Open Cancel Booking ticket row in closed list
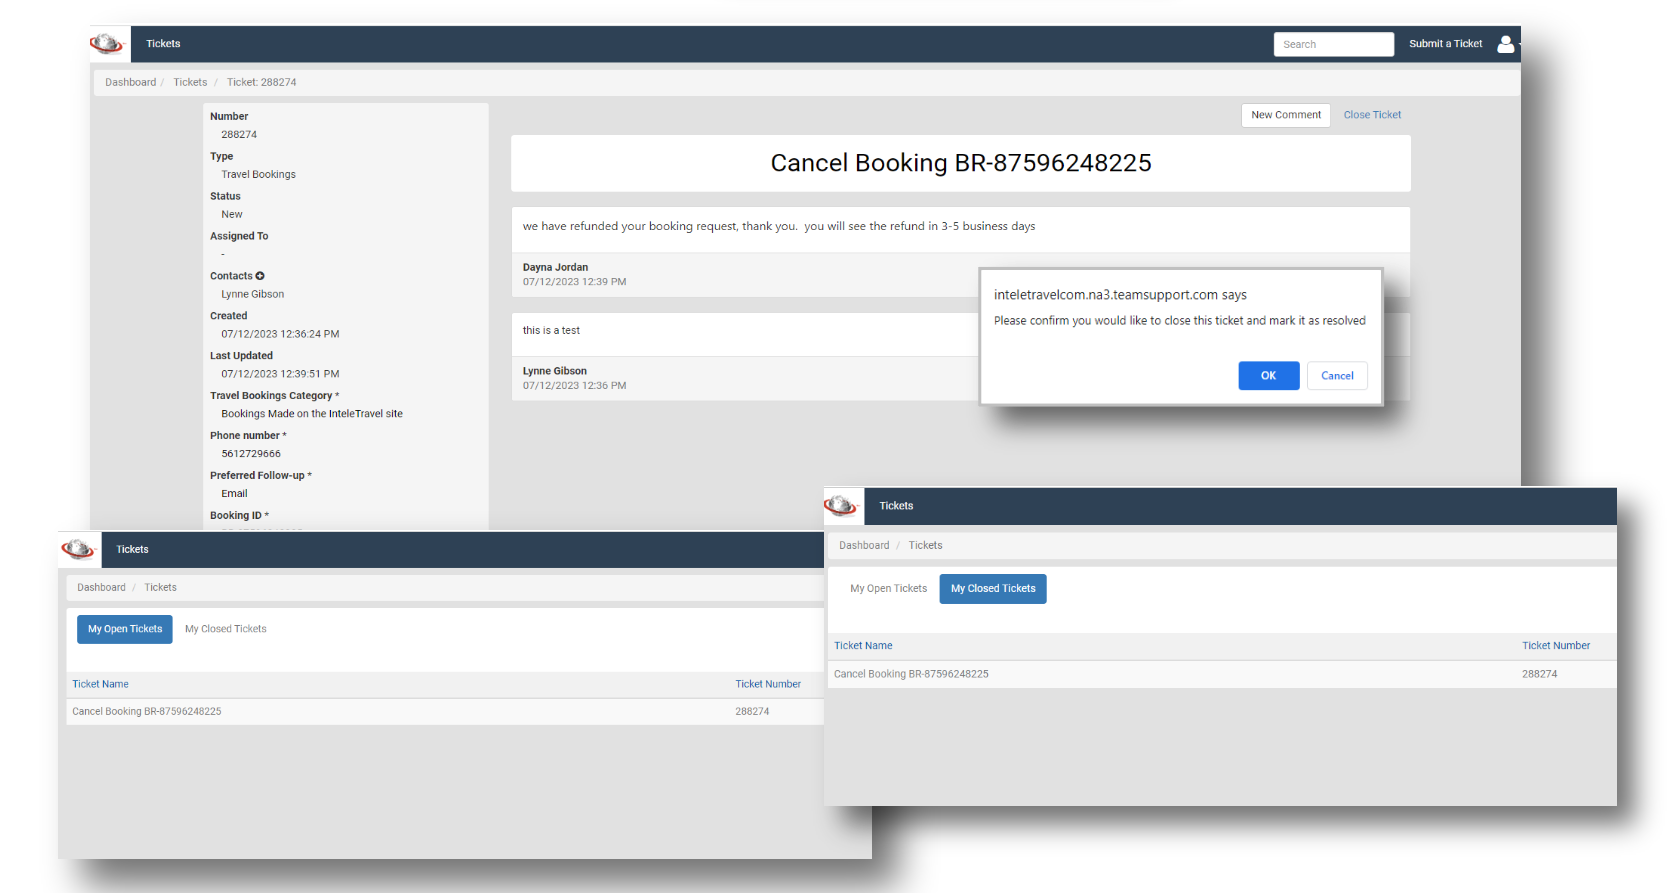The width and height of the screenshot is (1669, 893). 1220,674
